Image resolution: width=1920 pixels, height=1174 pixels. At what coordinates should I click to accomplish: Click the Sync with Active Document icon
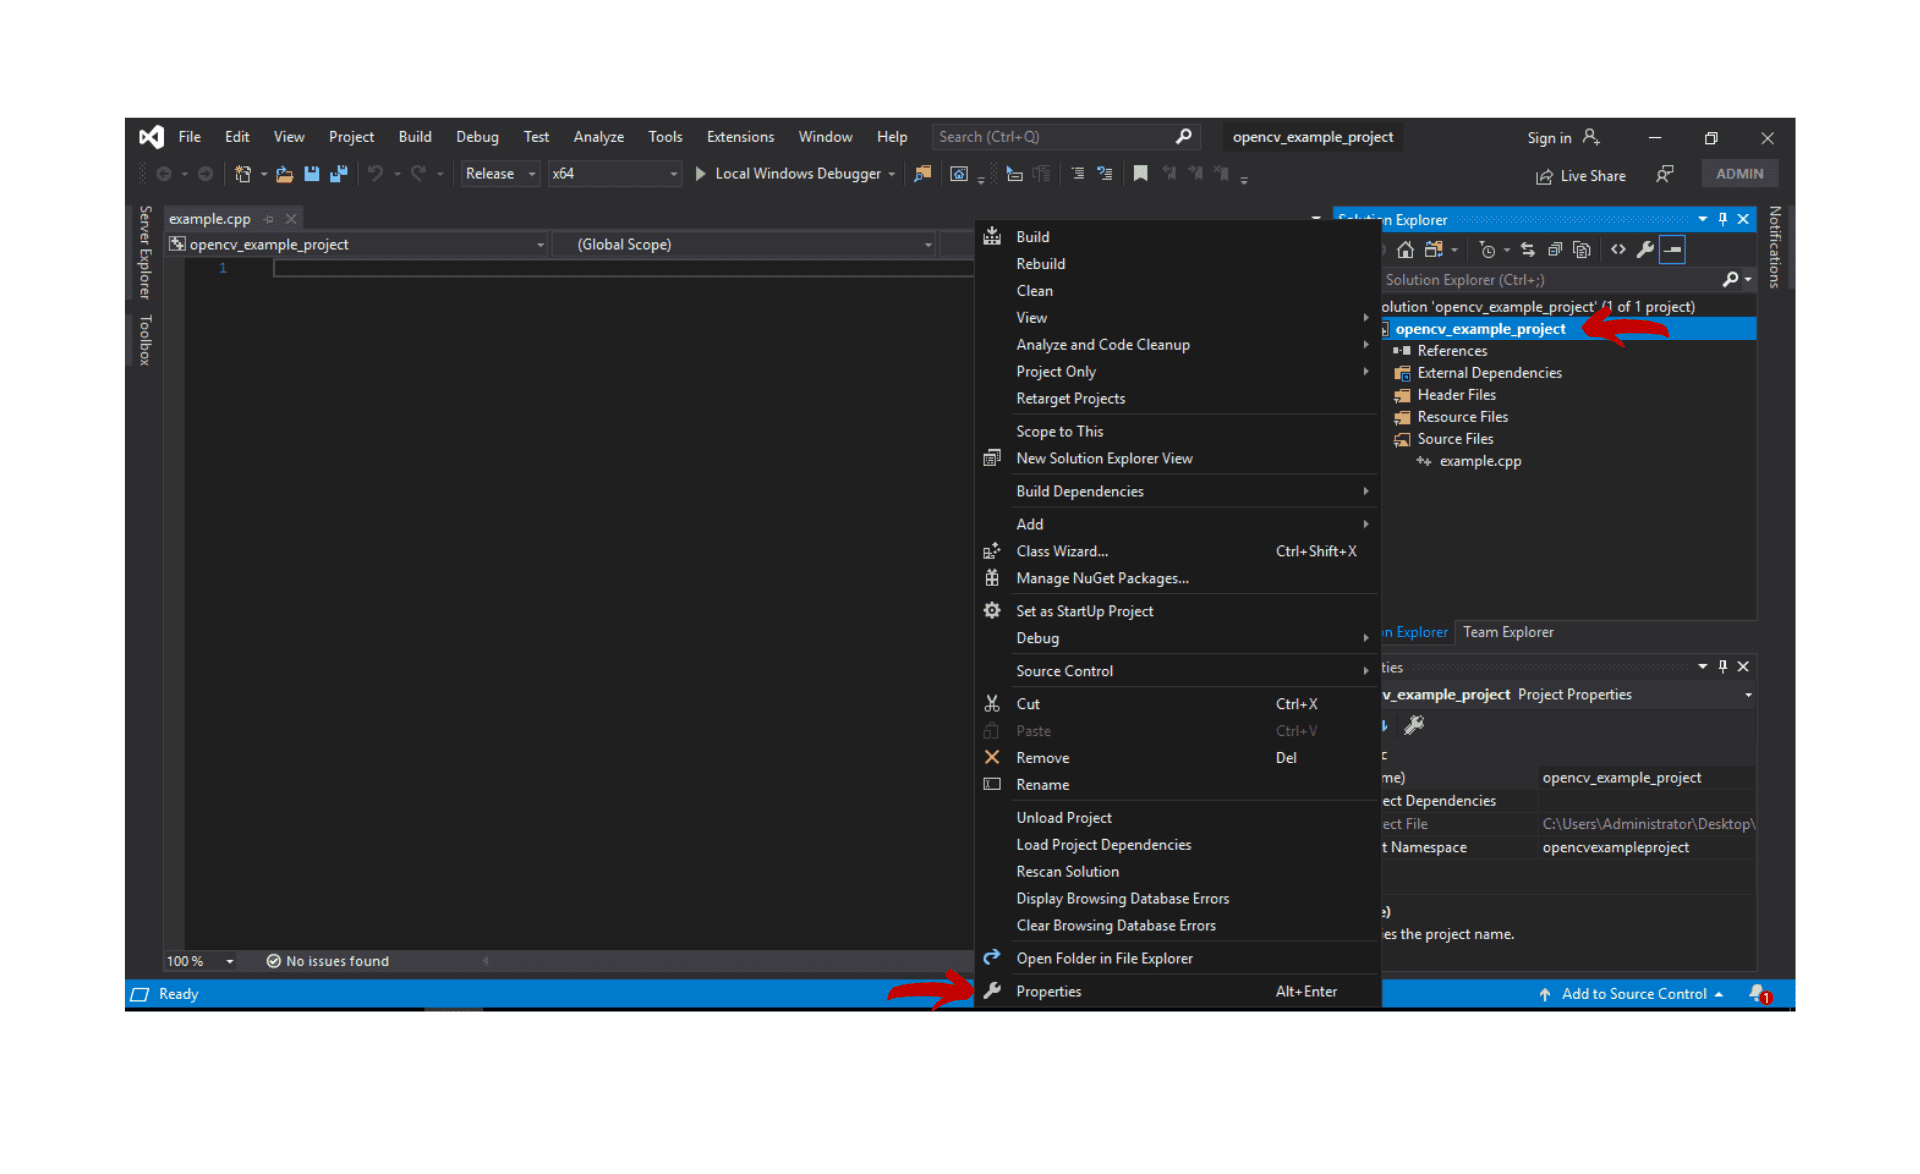pos(1527,250)
